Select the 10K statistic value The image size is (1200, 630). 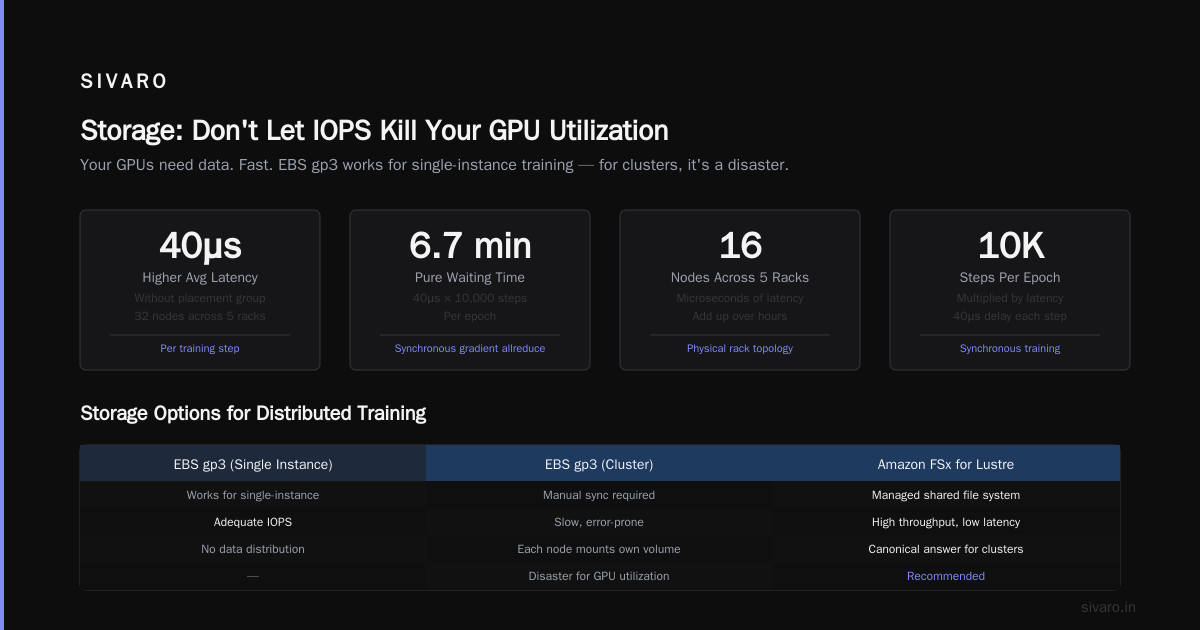(1010, 245)
